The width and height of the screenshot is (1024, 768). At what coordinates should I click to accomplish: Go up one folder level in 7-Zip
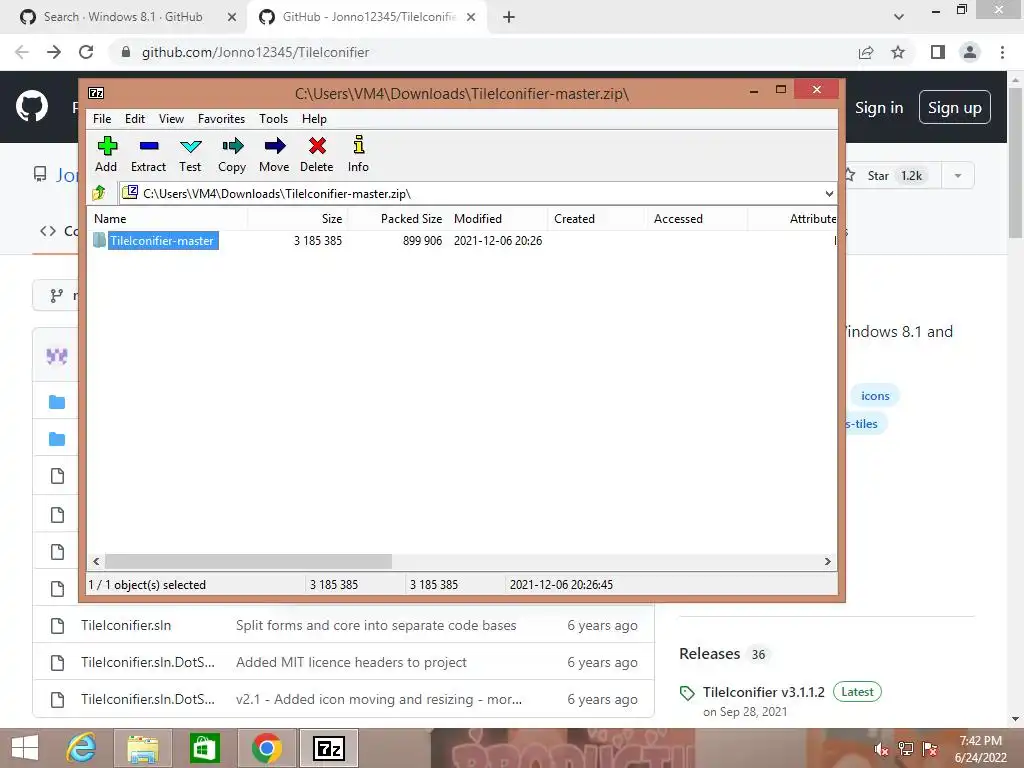(99, 193)
